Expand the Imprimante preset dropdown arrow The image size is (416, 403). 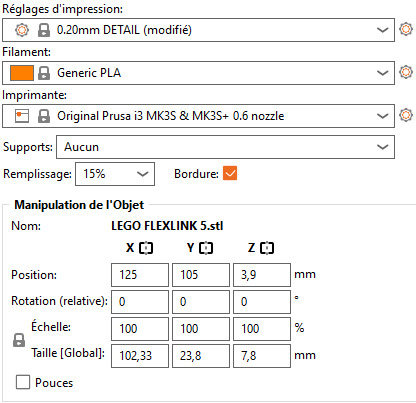tap(382, 116)
